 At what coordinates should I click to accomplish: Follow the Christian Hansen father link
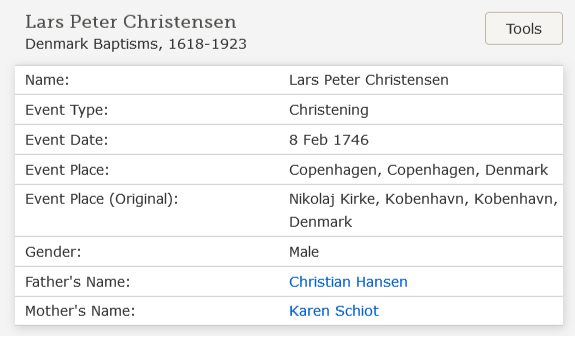tap(348, 282)
